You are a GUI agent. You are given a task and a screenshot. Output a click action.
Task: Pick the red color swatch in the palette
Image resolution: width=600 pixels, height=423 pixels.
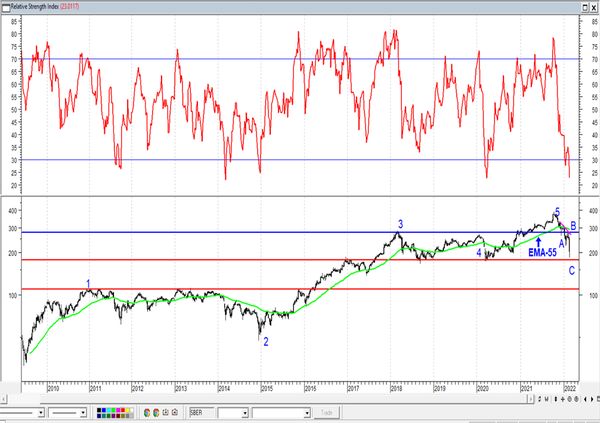122,410
